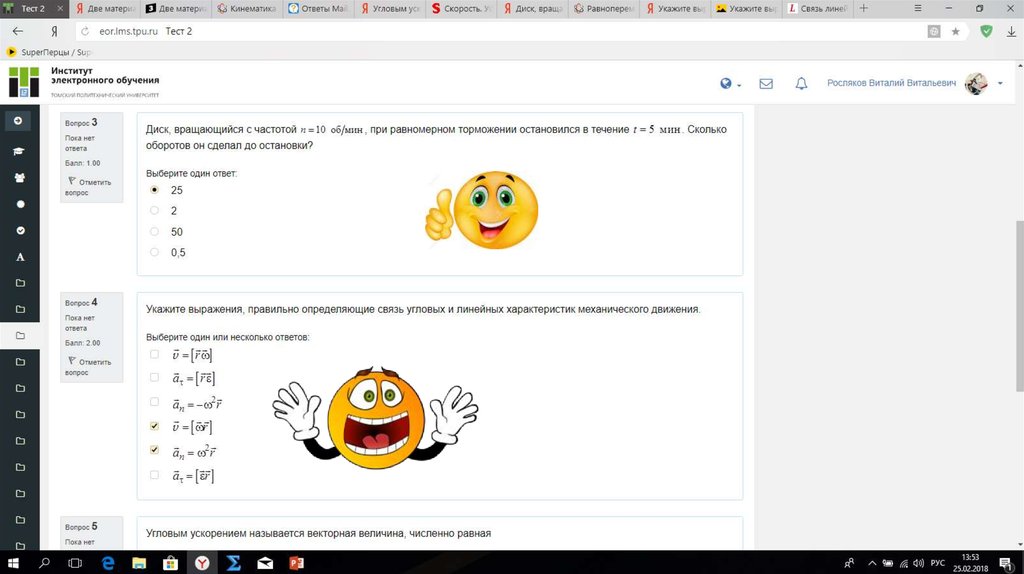Switch to the Равноперем tab
The width and height of the screenshot is (1024, 574).
(x=604, y=8)
